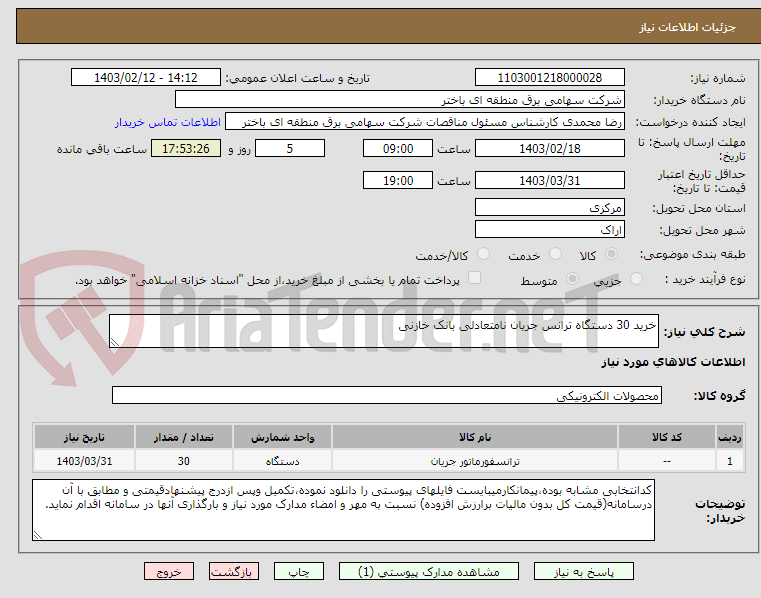Image resolution: width=761 pixels, height=598 pixels.
Task: Click the days remaining field 5
Action: click(x=290, y=149)
